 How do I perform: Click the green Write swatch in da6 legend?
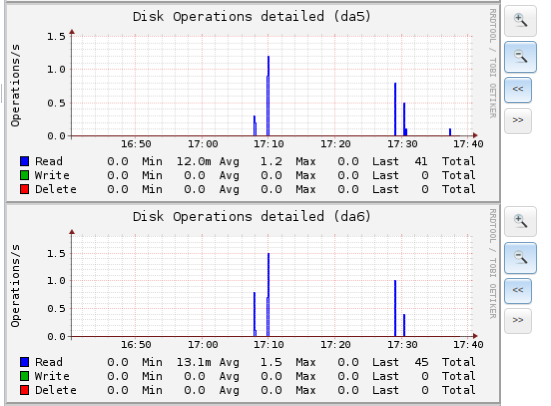coord(25,376)
